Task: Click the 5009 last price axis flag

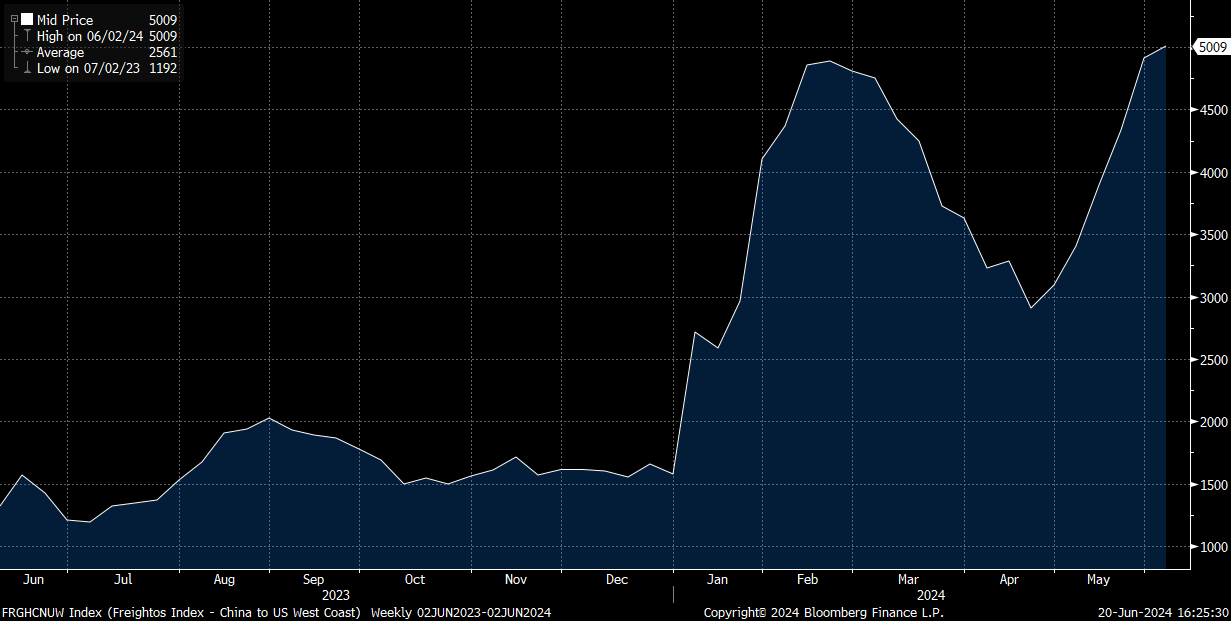Action: click(x=1212, y=47)
